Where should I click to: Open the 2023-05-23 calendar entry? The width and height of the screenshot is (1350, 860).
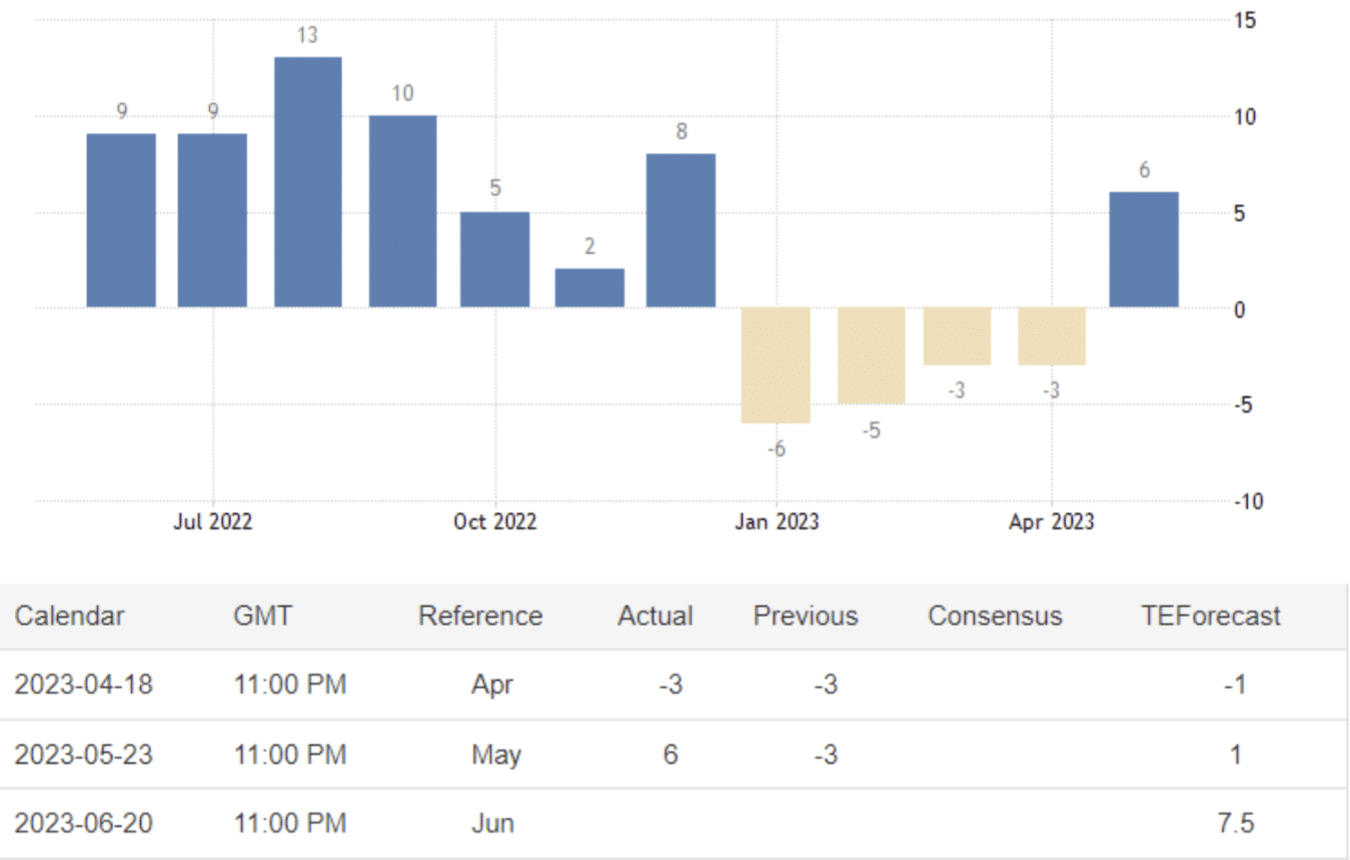click(x=83, y=754)
